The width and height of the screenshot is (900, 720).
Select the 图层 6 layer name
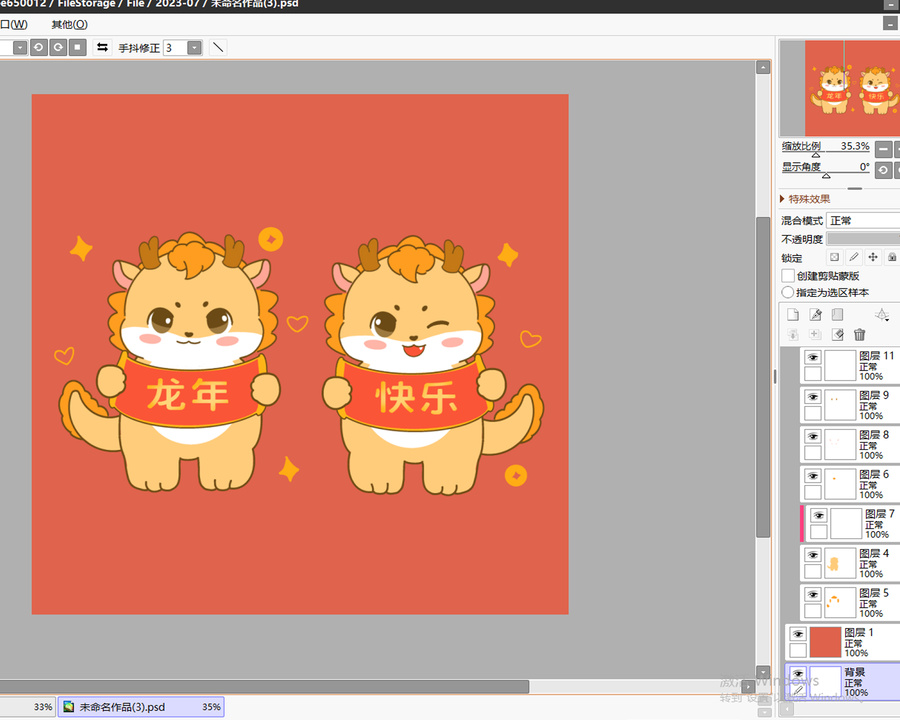click(x=874, y=474)
